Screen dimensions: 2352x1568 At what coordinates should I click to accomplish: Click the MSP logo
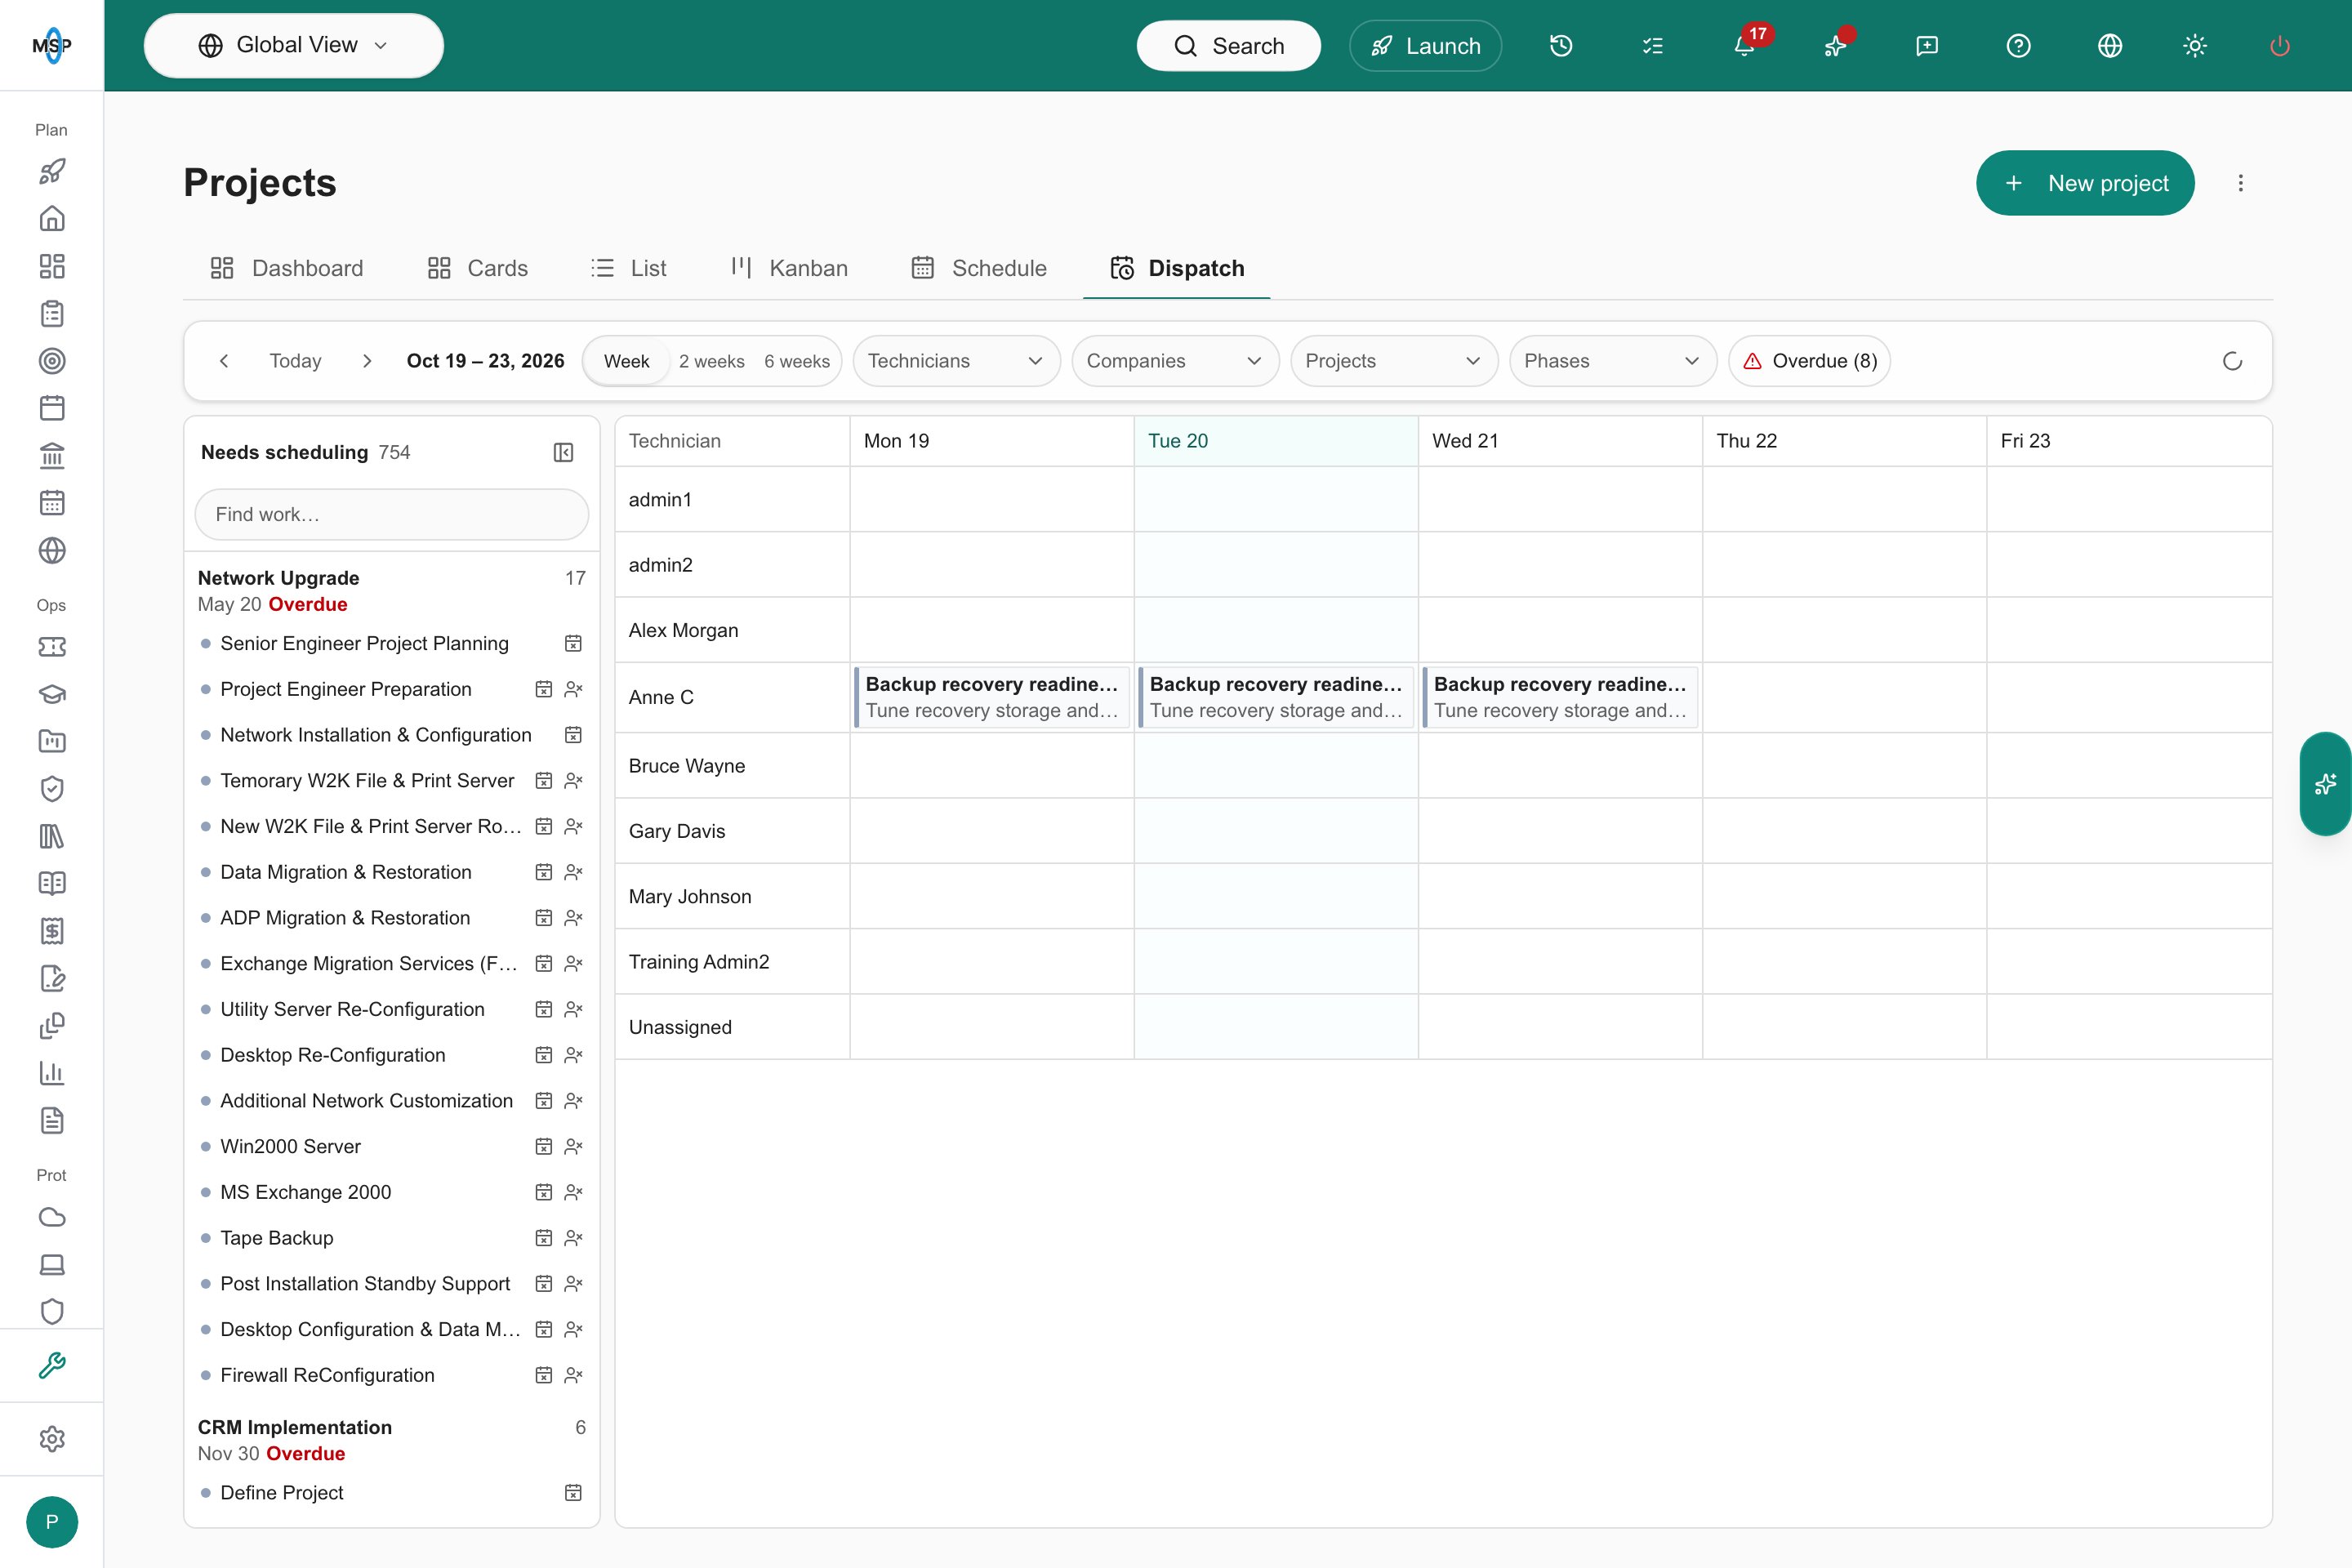click(x=52, y=46)
